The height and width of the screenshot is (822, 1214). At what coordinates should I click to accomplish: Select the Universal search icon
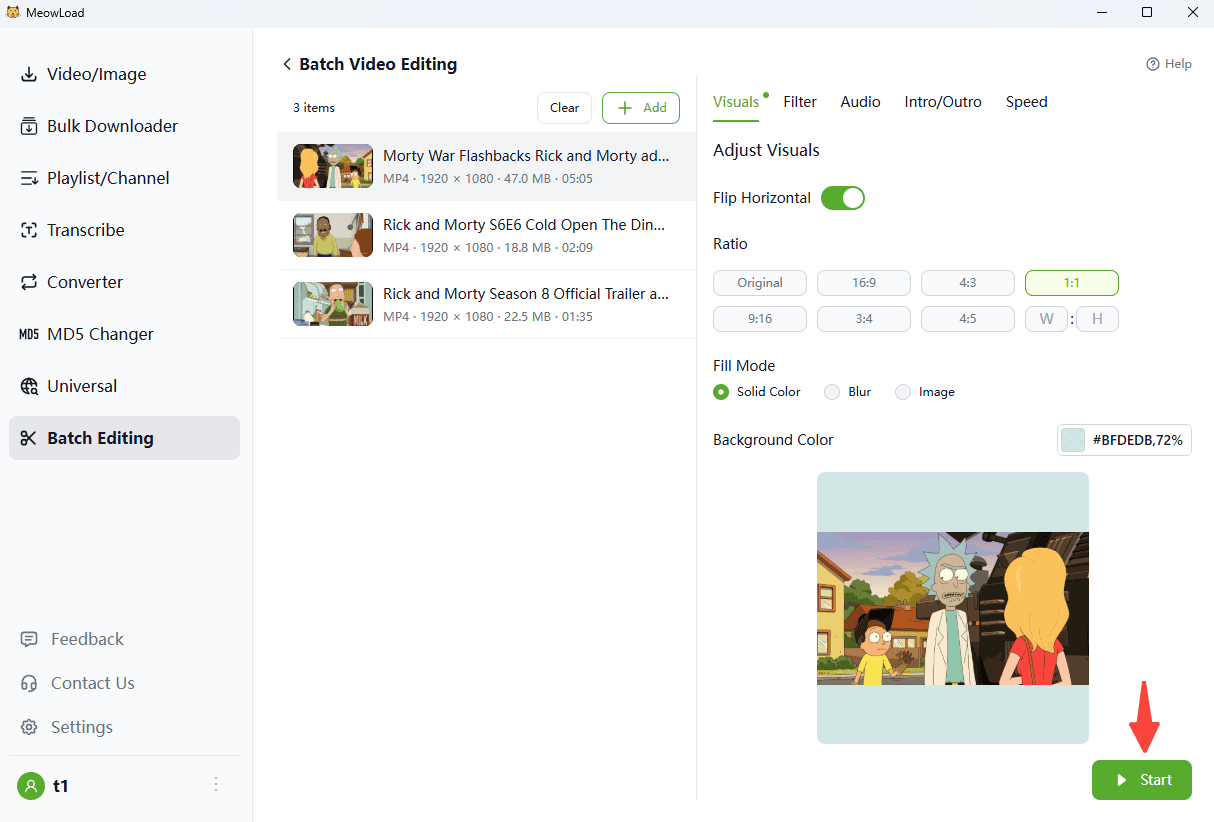click(x=29, y=386)
